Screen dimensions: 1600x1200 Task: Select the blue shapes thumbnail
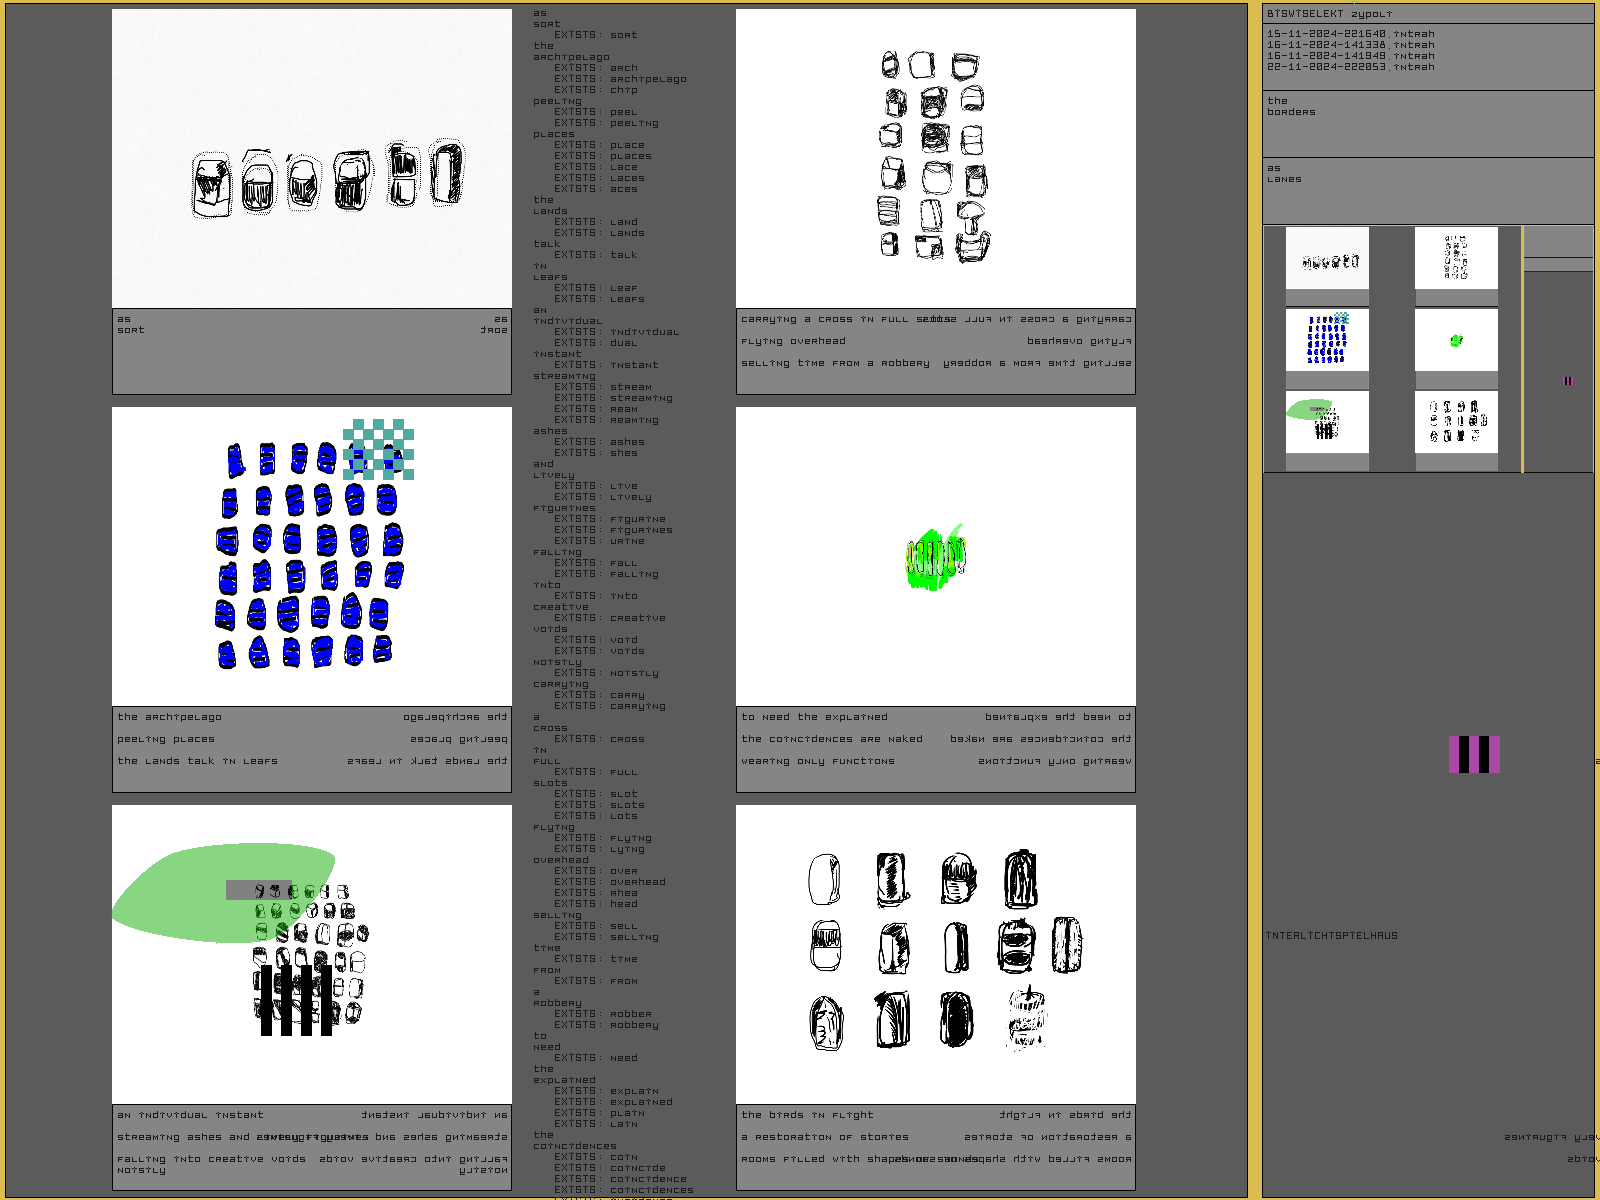pos(1327,340)
